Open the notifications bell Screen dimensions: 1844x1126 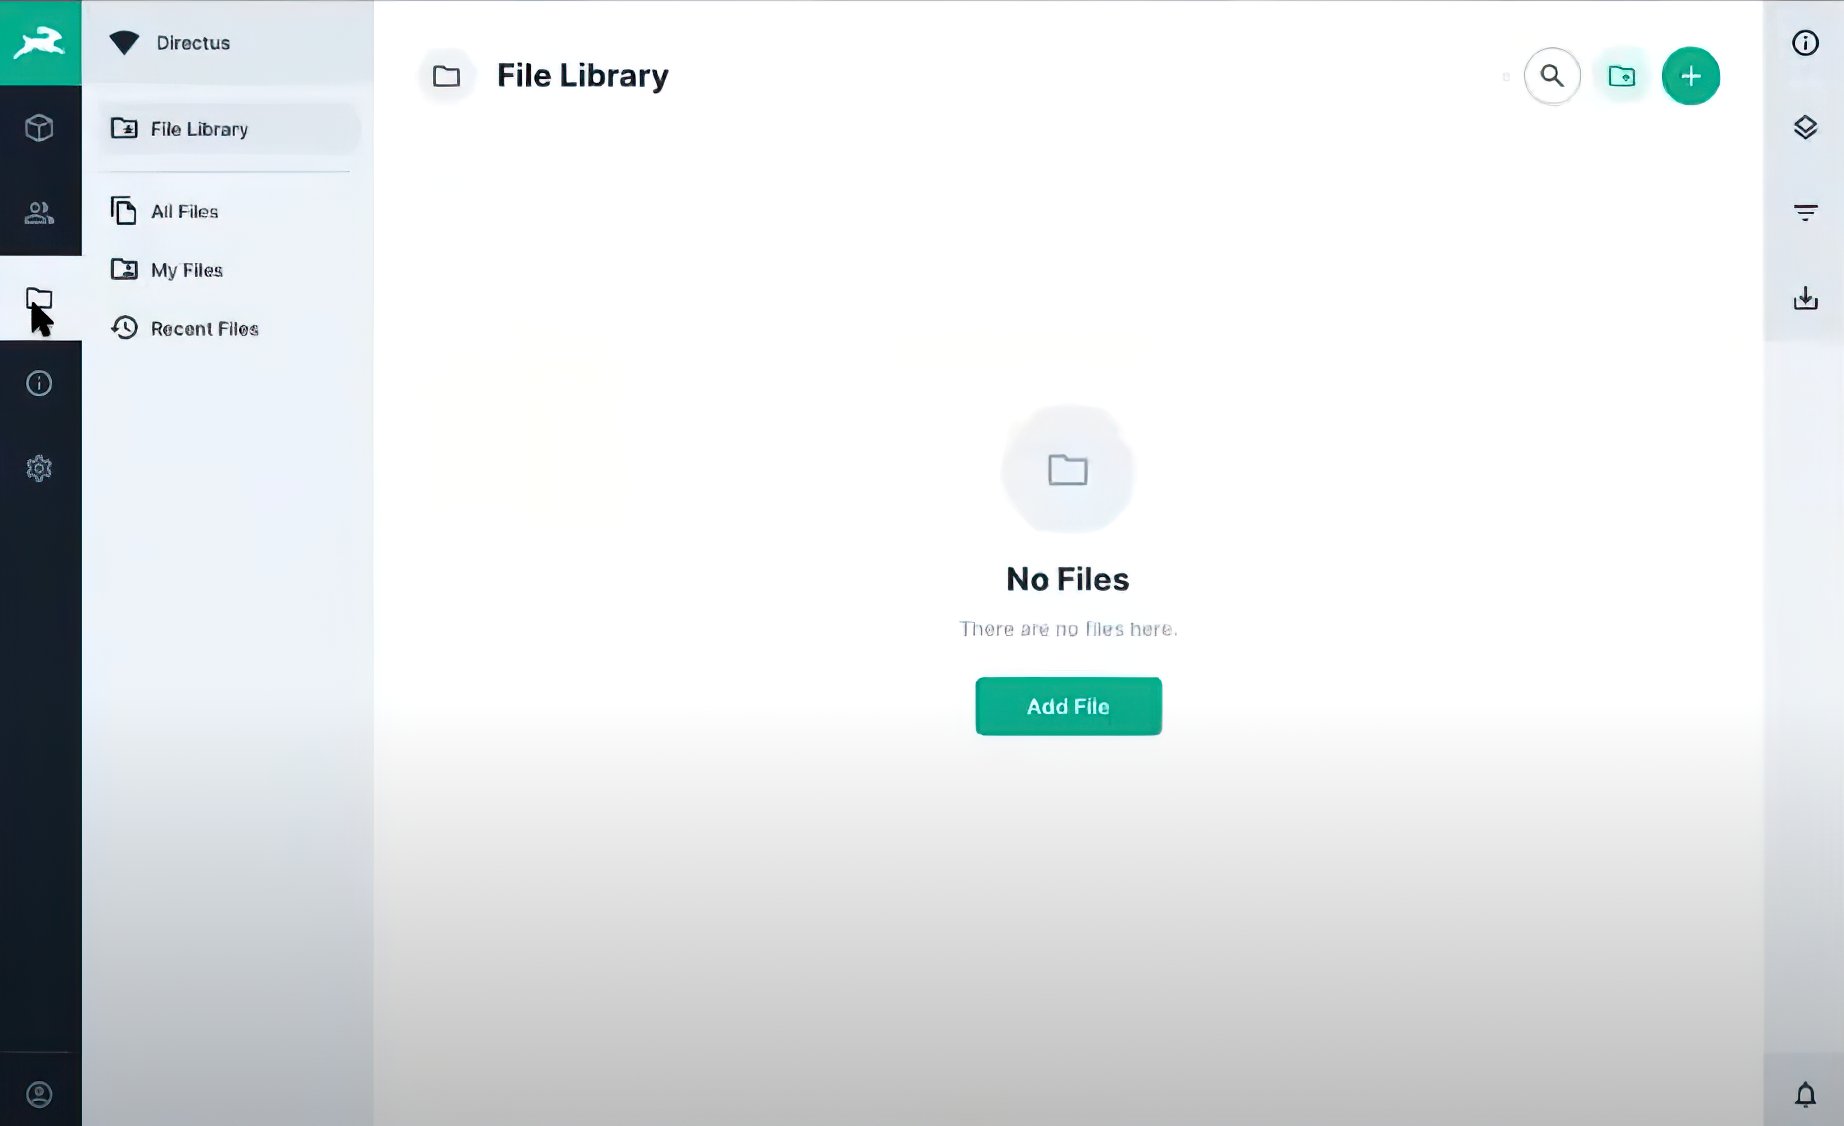tap(1805, 1095)
